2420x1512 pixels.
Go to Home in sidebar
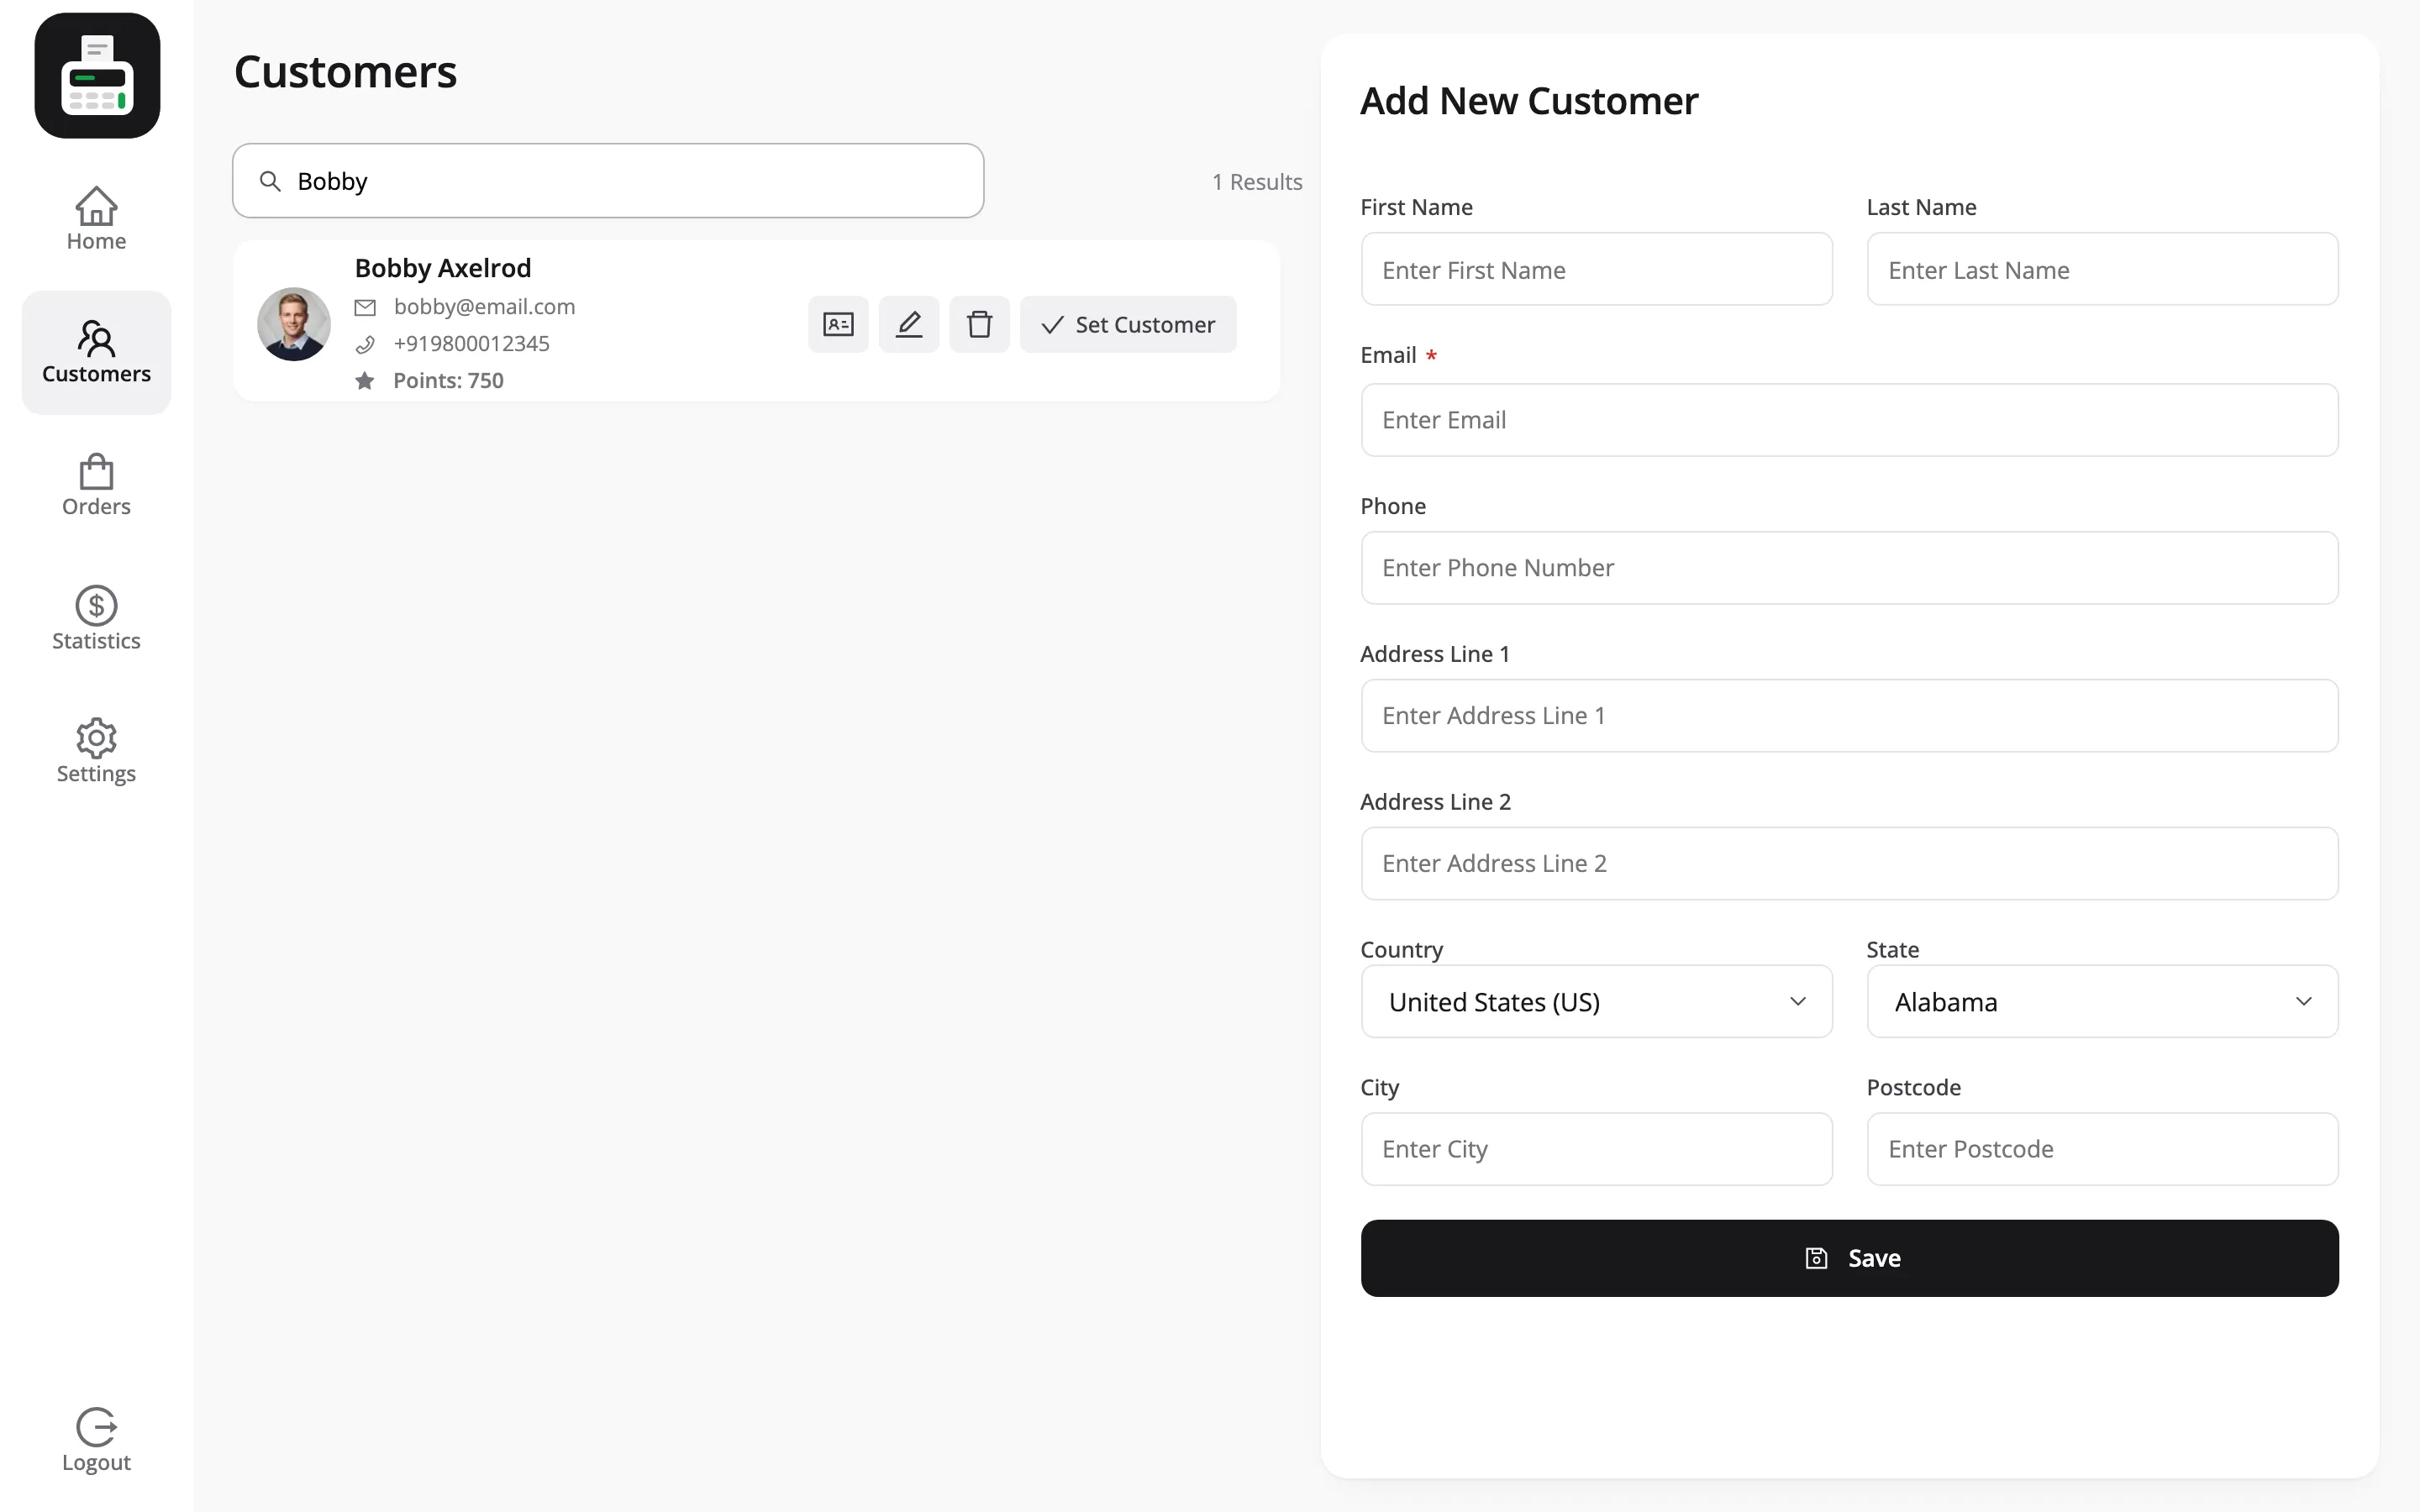point(96,219)
